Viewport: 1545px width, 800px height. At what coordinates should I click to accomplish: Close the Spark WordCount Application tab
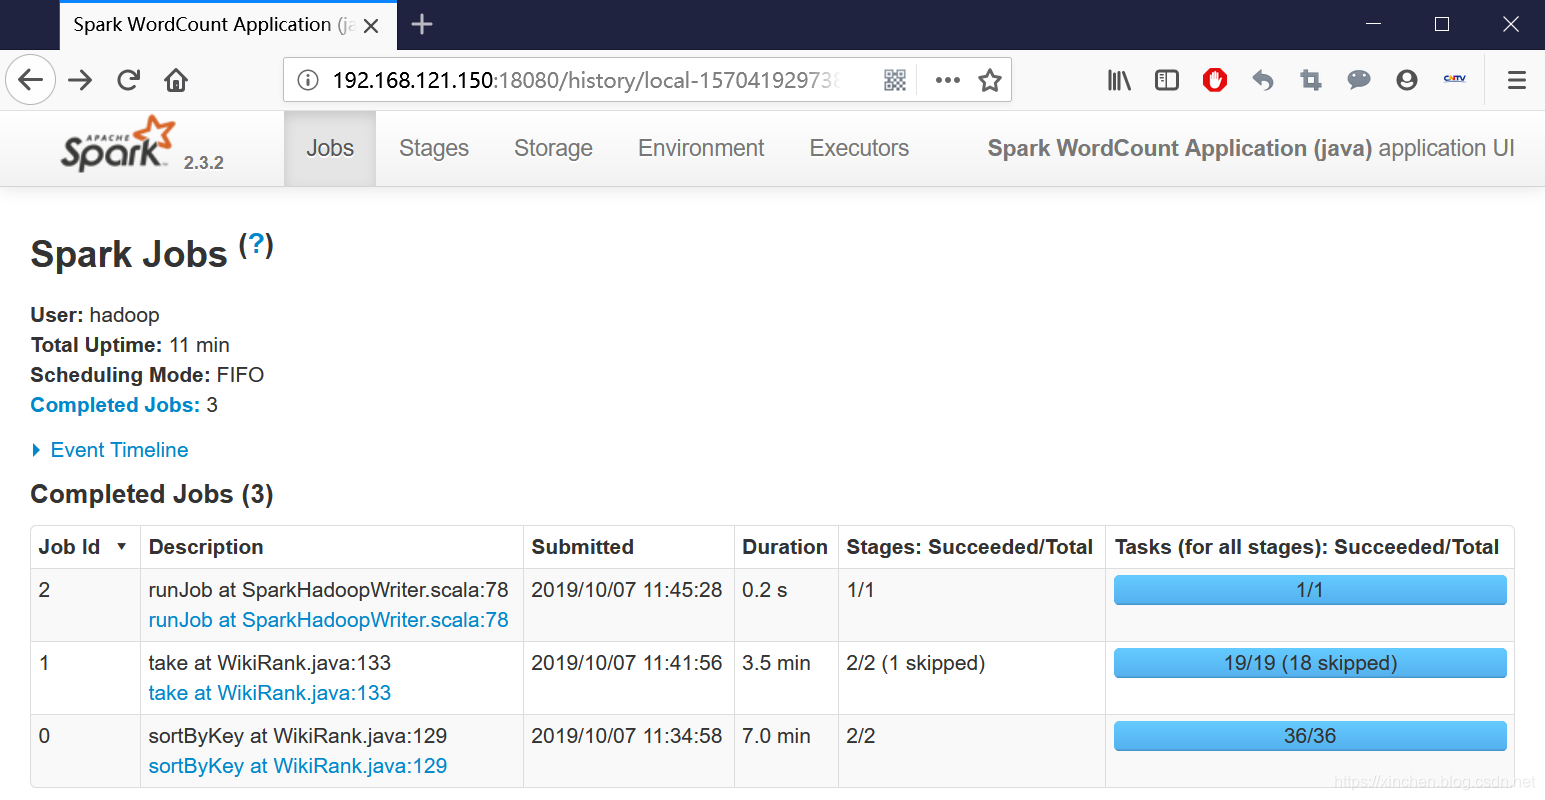(371, 25)
